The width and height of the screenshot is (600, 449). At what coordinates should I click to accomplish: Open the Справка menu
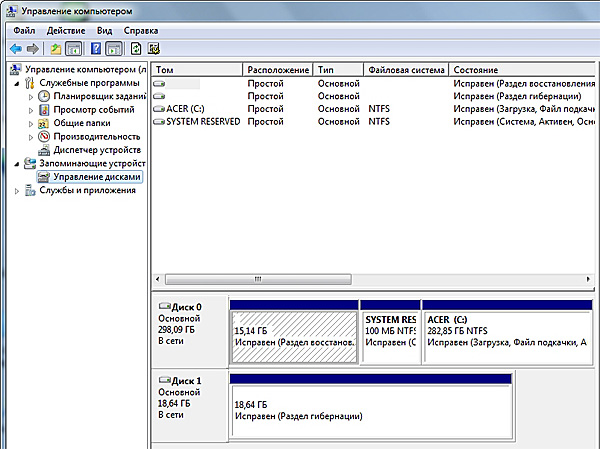point(140,30)
